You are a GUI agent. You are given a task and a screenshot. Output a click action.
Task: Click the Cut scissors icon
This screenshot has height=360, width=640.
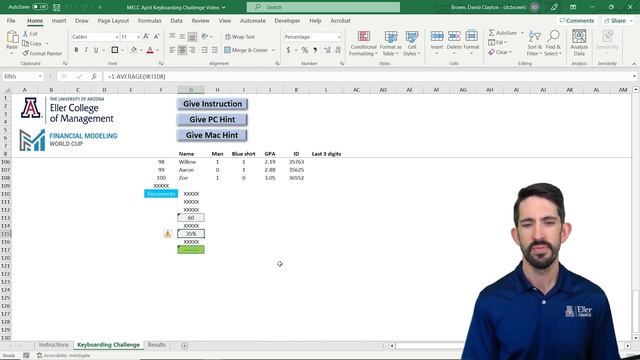[x=25, y=33]
